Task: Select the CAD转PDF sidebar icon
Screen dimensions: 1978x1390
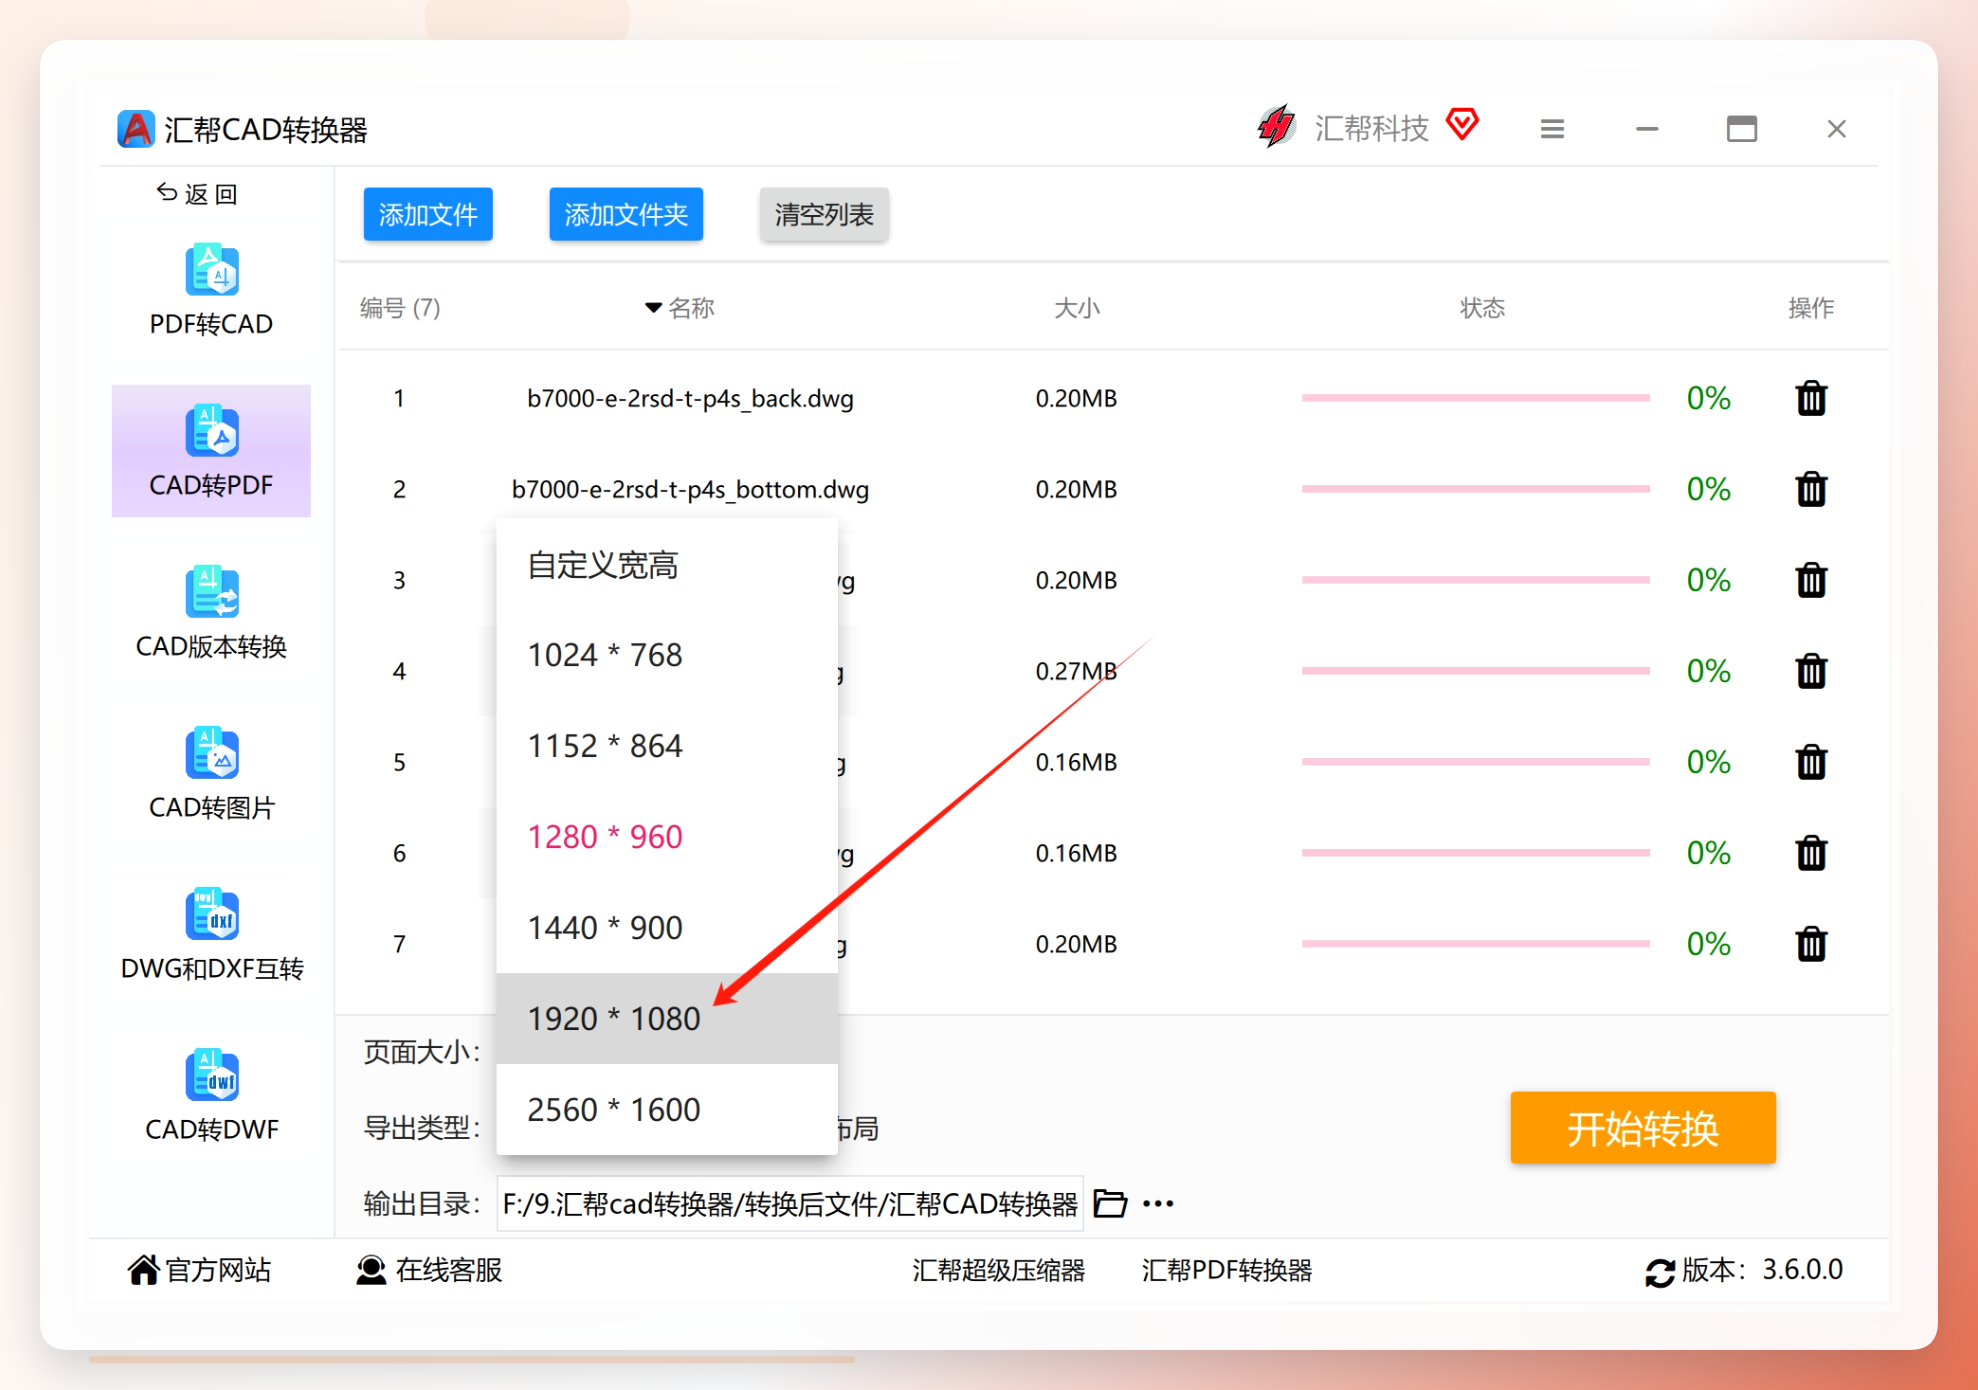Action: pos(212,432)
